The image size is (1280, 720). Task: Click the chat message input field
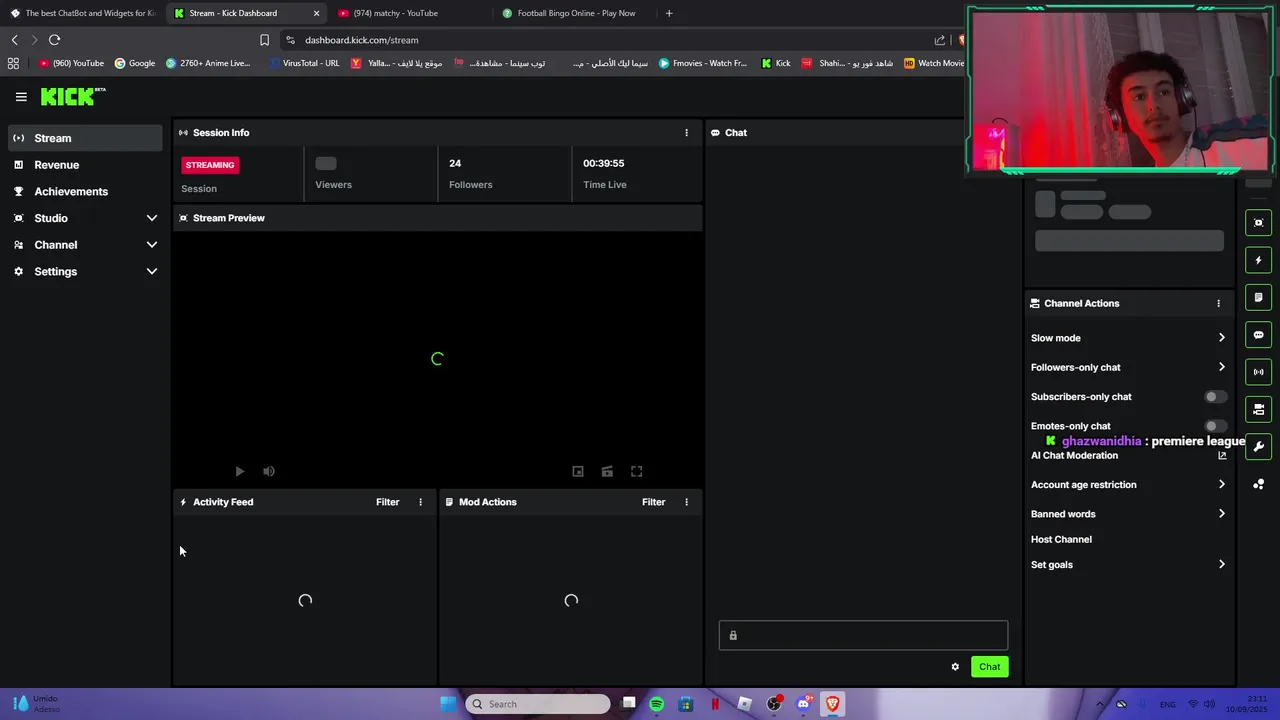(863, 636)
